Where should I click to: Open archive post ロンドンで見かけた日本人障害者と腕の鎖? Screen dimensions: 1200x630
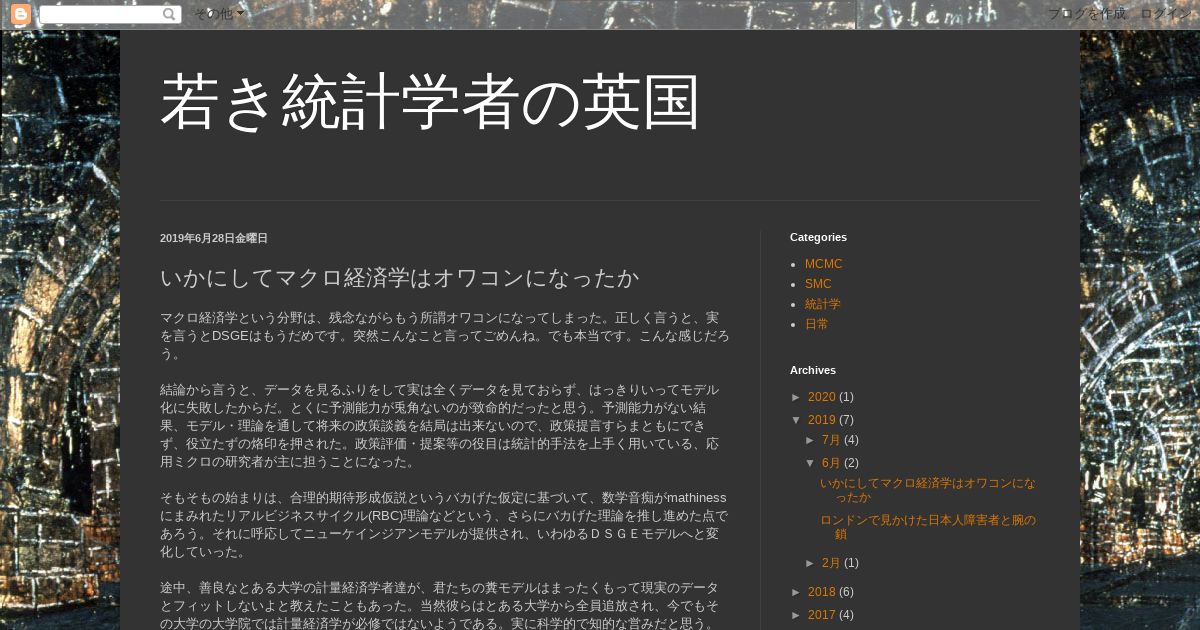[928, 527]
